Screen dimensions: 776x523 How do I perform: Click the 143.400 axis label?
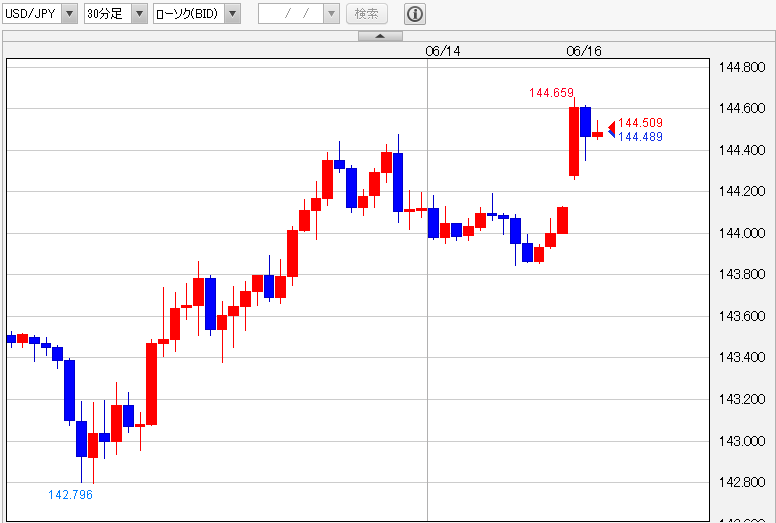(x=742, y=357)
